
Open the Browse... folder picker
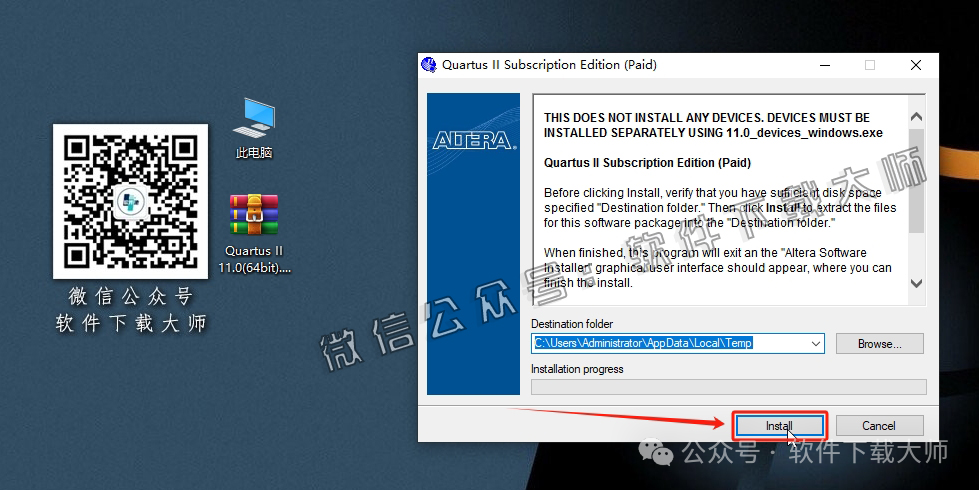[x=879, y=343]
